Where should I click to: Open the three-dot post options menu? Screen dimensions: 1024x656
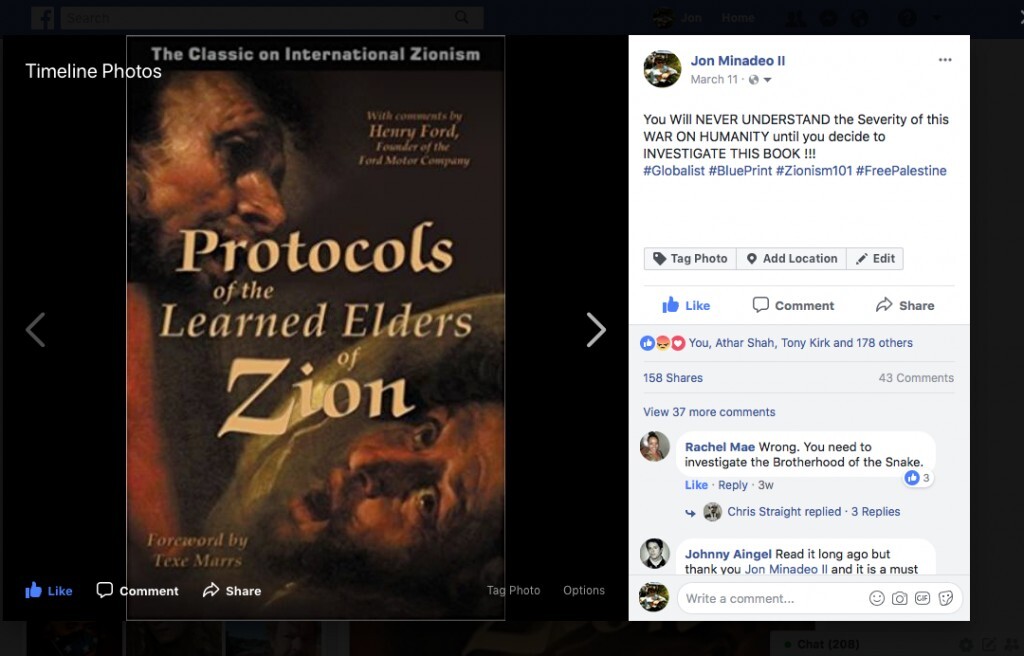click(944, 60)
